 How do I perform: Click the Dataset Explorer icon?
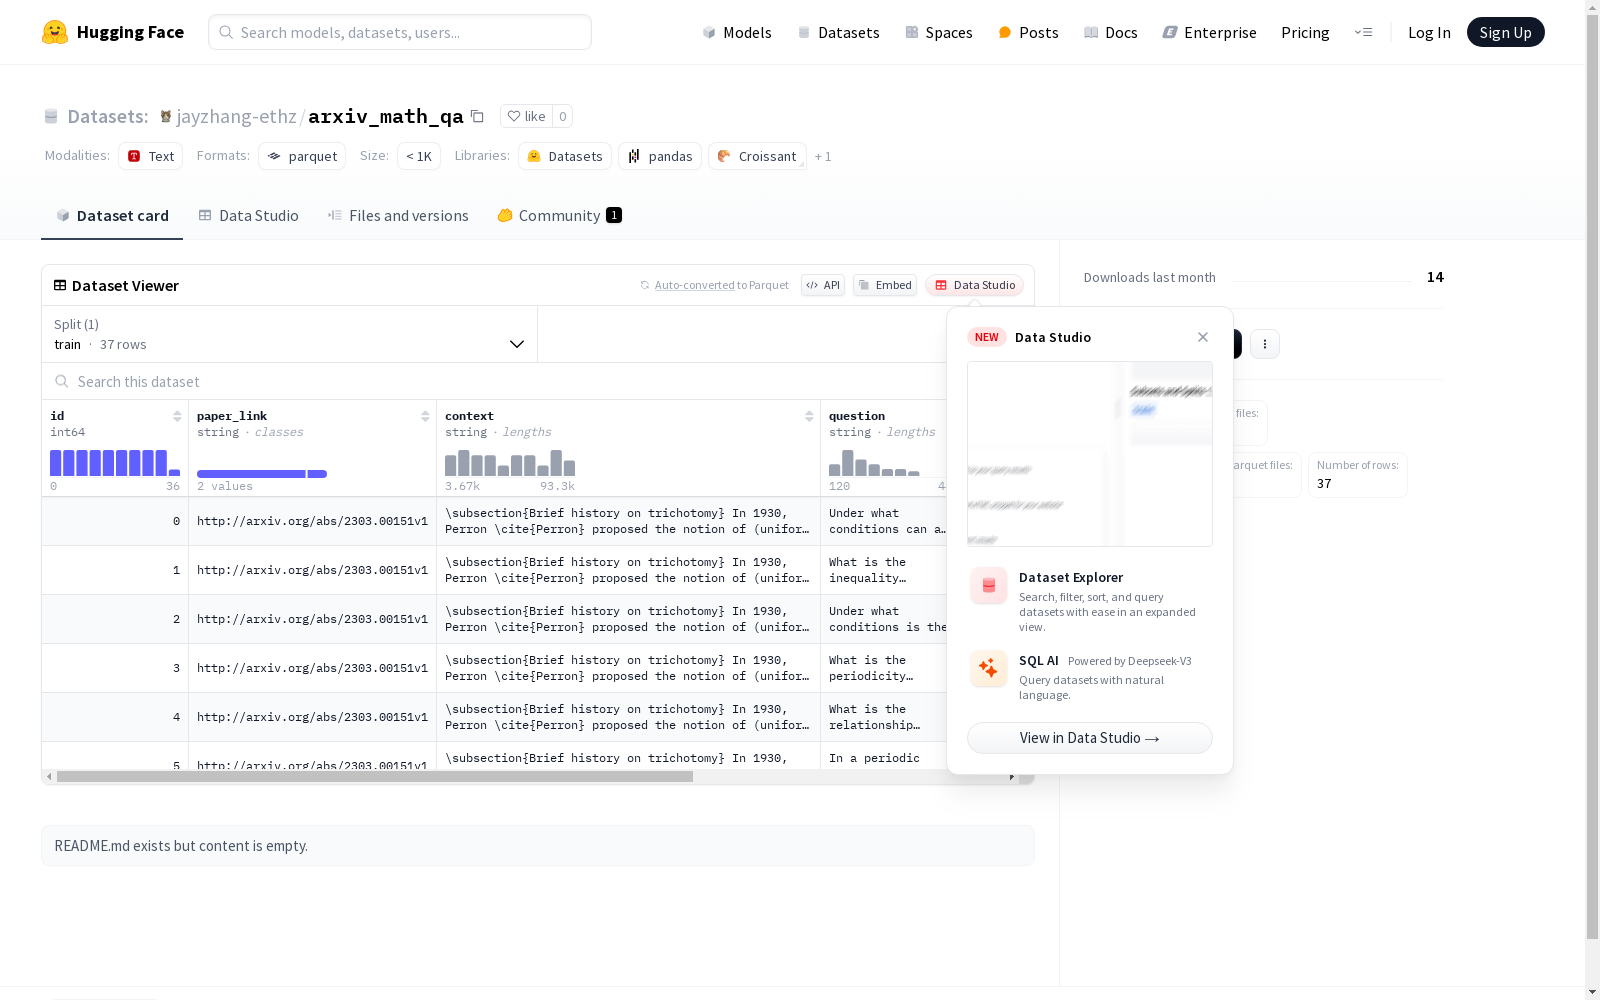pyautogui.click(x=989, y=586)
